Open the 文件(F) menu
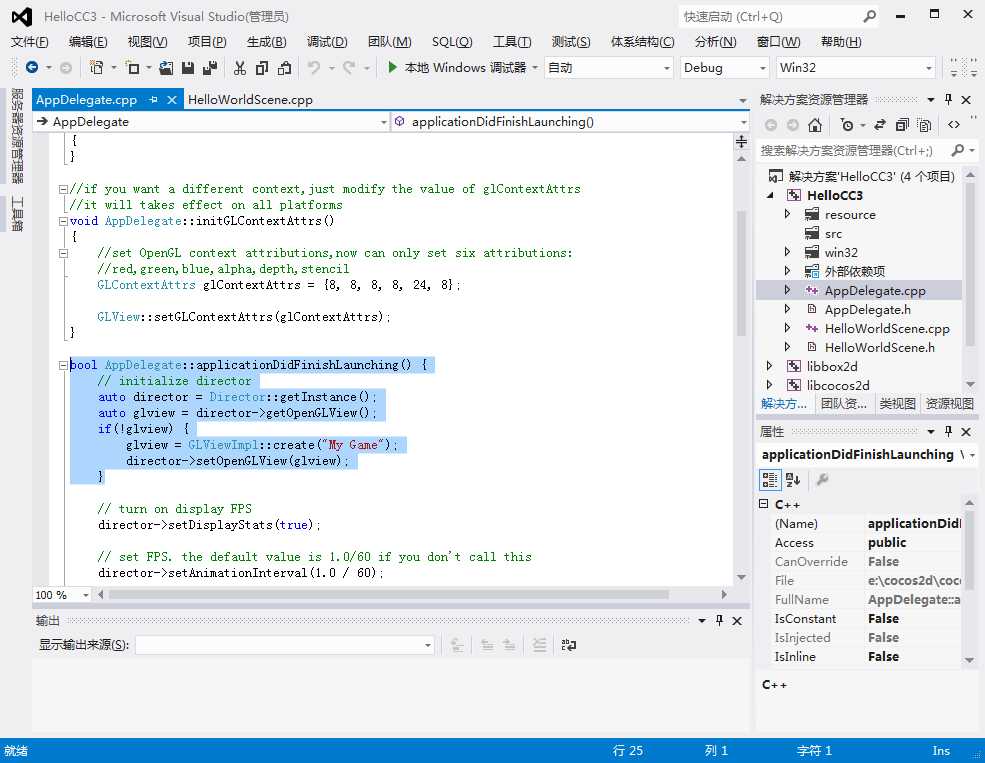Screen dimensions: 985x763 [x=30, y=41]
